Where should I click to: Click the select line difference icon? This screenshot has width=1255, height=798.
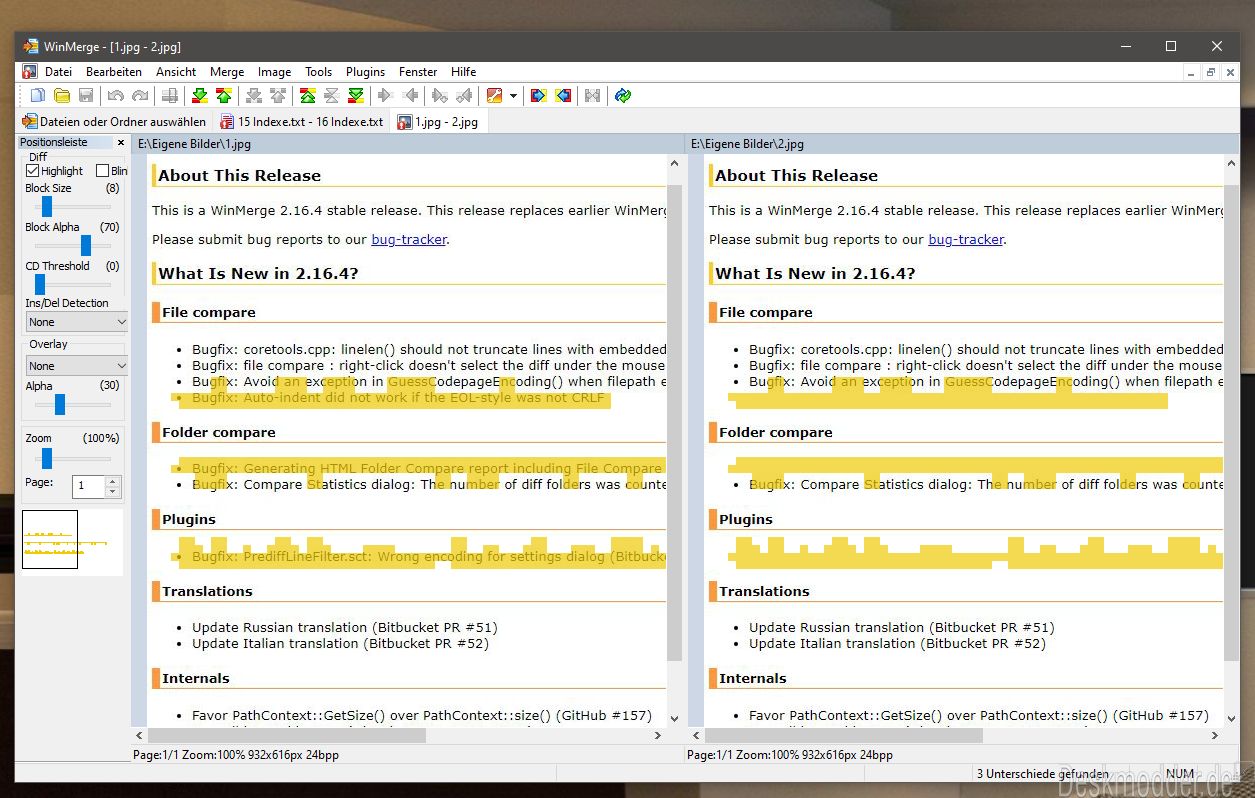coord(170,96)
